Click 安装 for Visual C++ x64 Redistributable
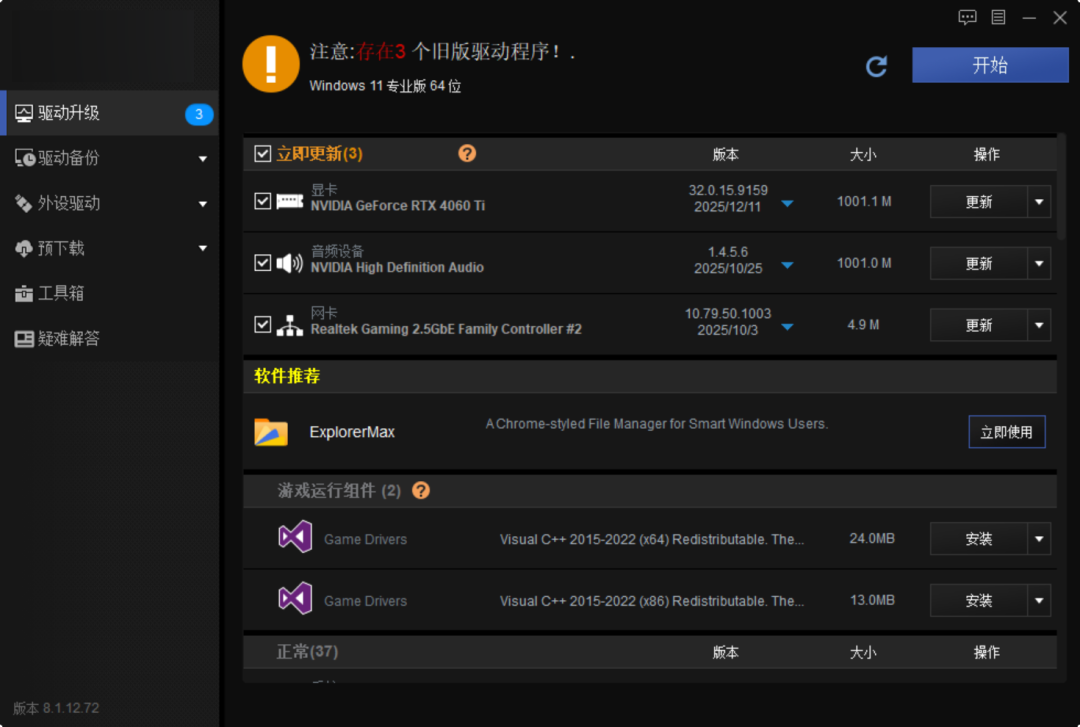 tap(979, 538)
